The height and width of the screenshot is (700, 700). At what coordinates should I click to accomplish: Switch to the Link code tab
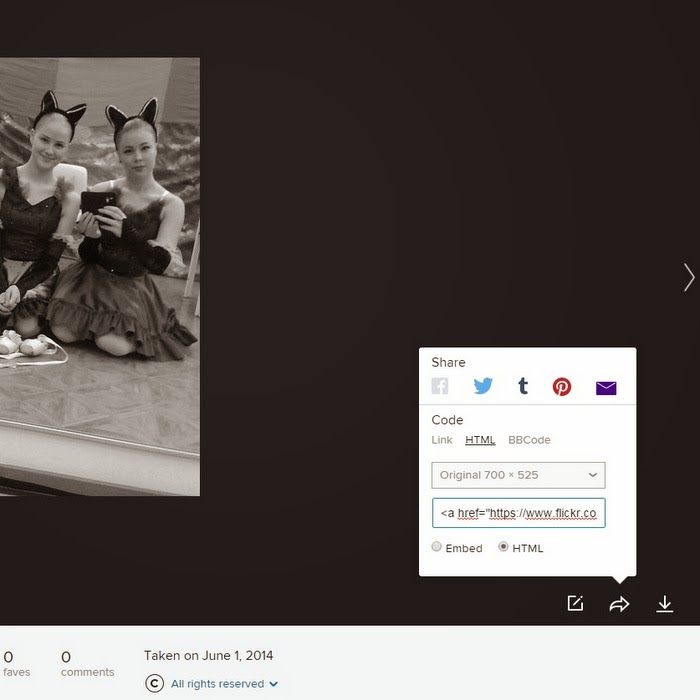pos(442,440)
